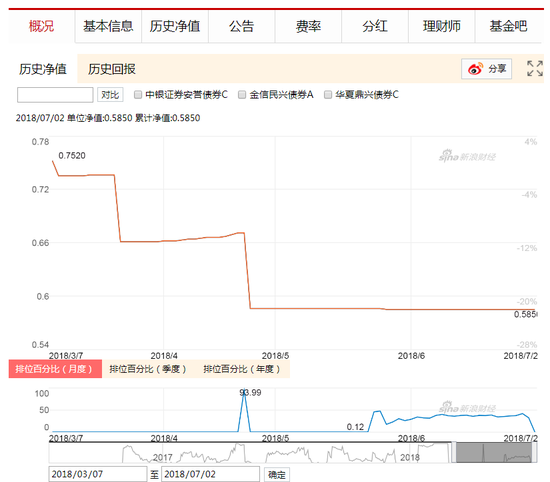
Task: Check the 华夏鼎兴债券C checkbox
Action: [328, 94]
